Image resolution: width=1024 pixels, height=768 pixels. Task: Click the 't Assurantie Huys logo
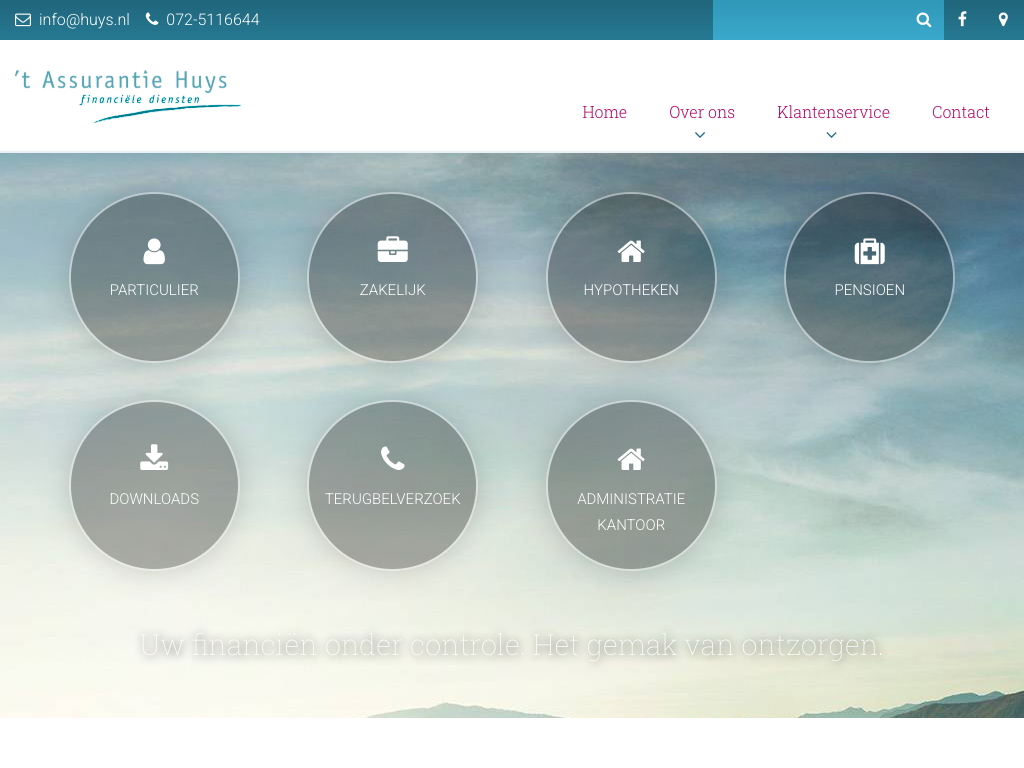tap(127, 95)
